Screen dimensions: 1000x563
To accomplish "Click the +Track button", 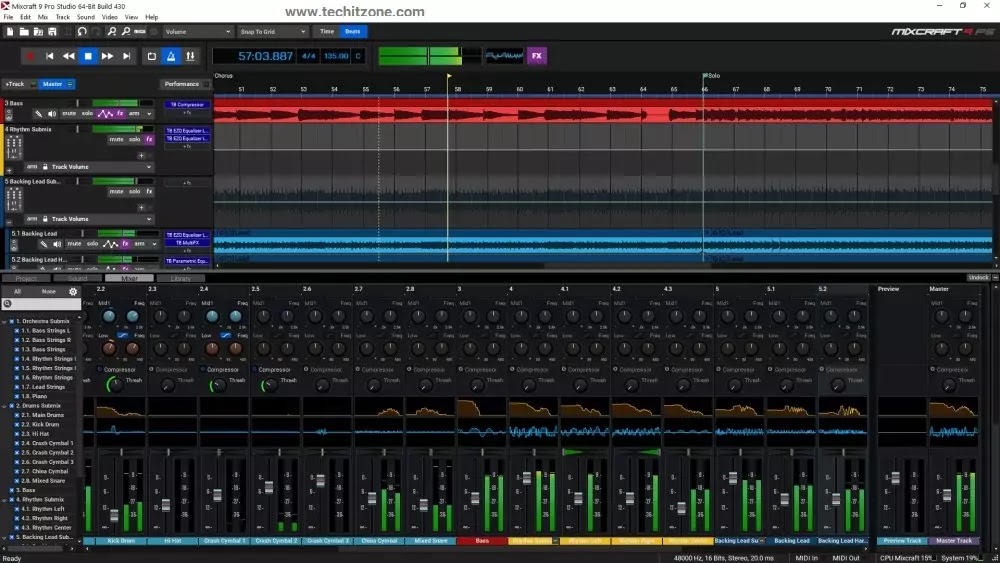I will pos(15,84).
